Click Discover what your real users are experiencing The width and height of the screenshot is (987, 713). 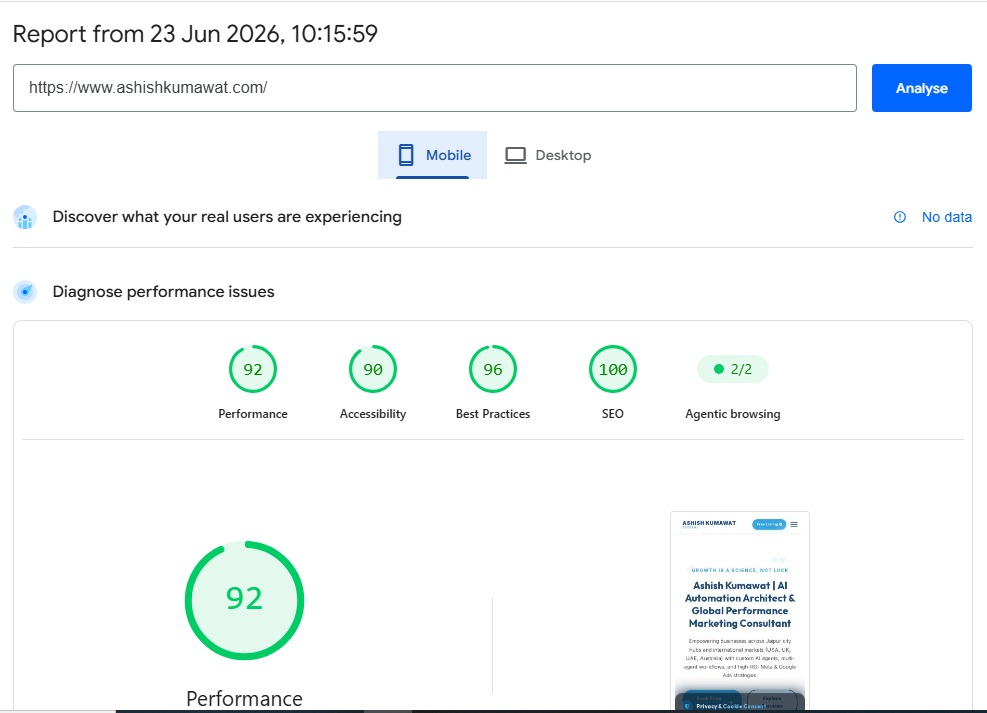pyautogui.click(x=227, y=217)
